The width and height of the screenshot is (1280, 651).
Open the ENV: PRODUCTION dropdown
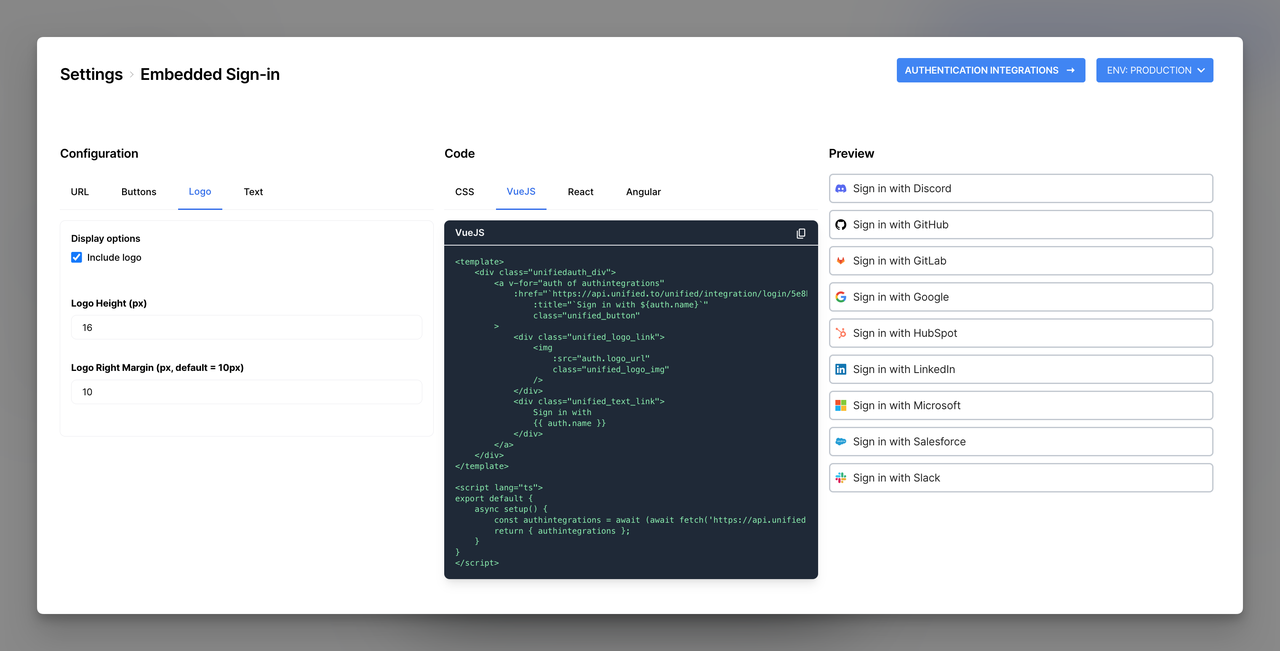(x=1155, y=70)
